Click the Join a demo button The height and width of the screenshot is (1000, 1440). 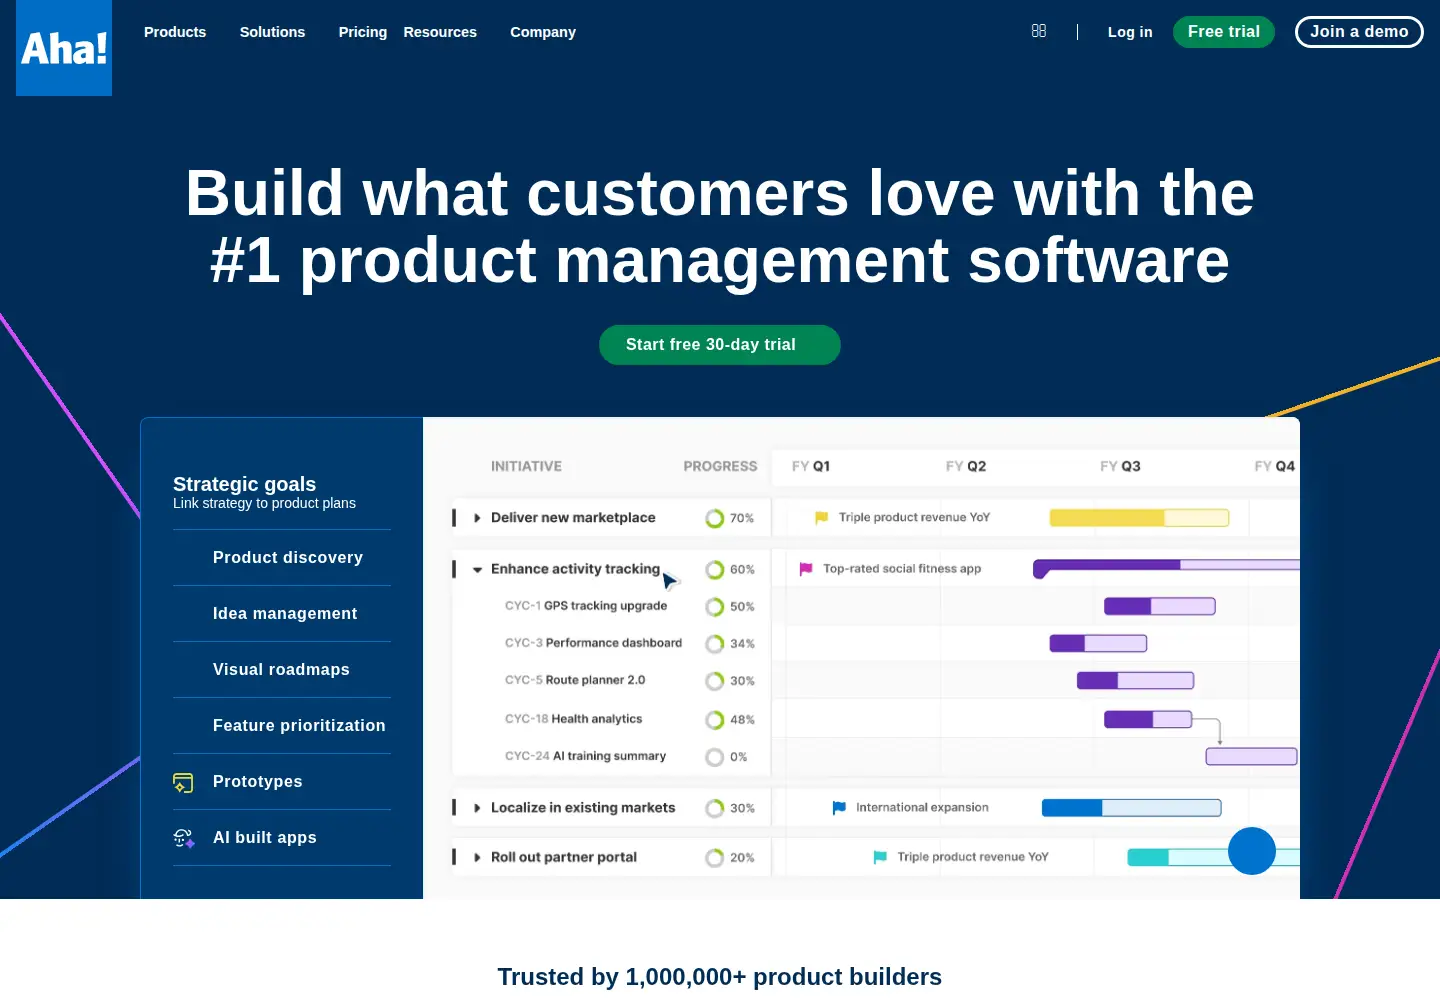[x=1359, y=32]
